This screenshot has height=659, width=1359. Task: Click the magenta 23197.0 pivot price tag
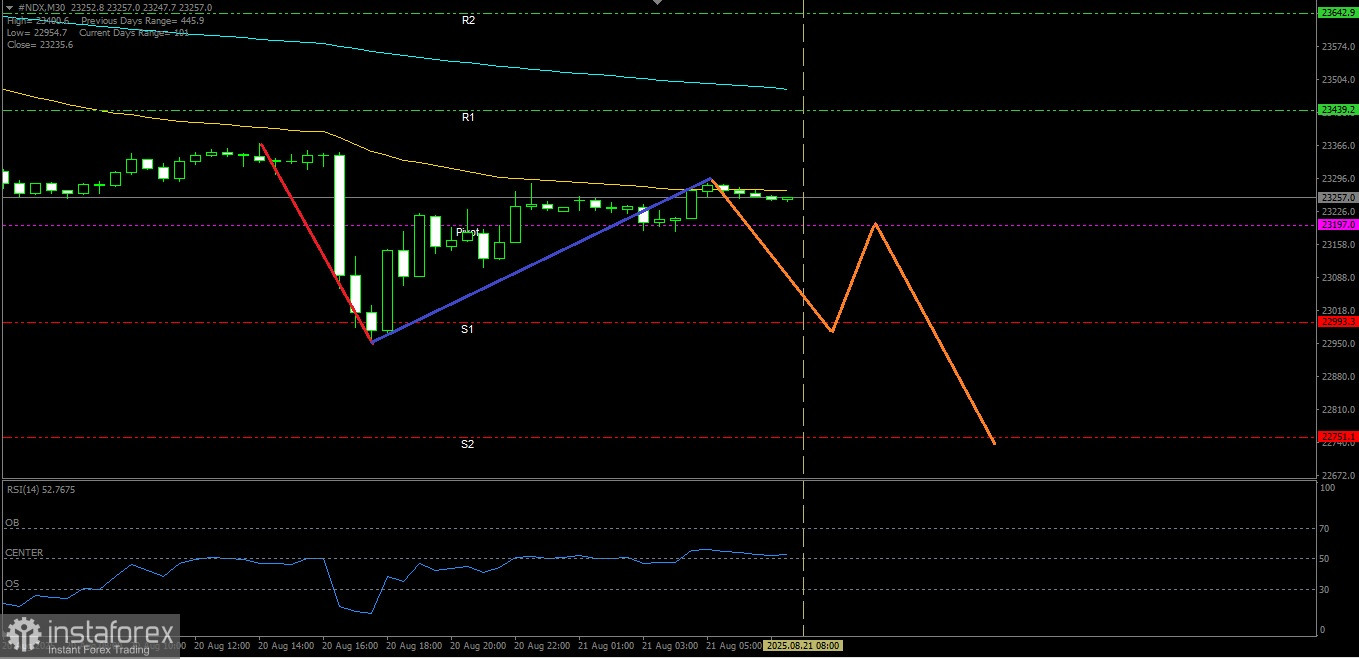click(x=1338, y=225)
